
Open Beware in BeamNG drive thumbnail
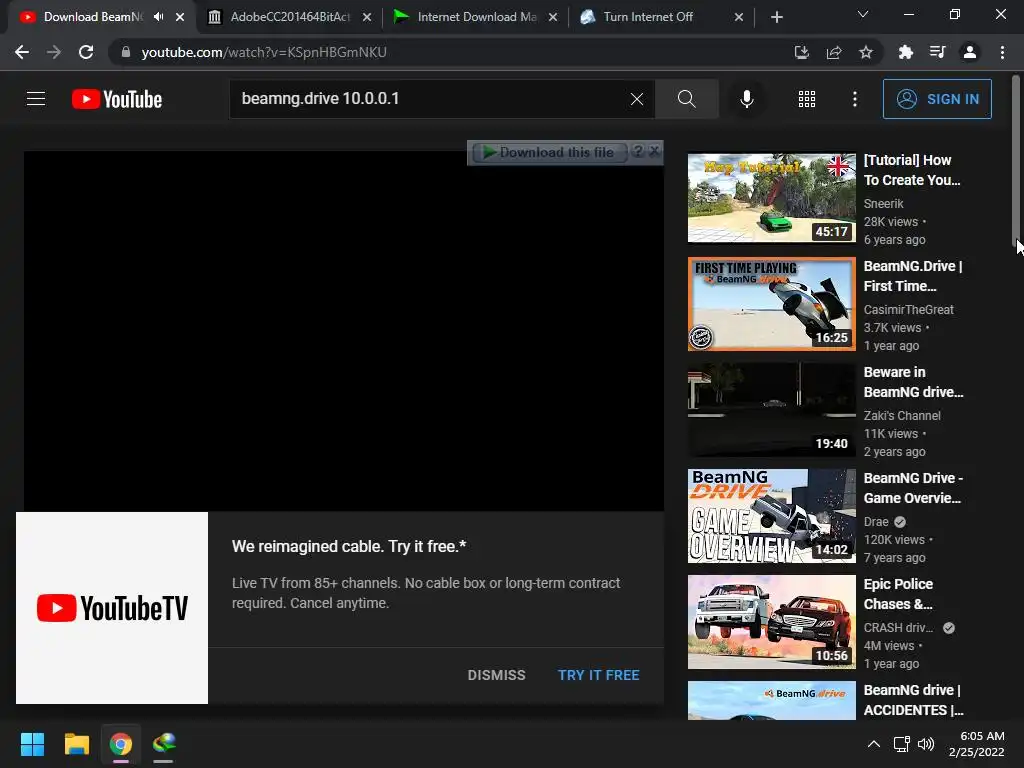[771, 410]
